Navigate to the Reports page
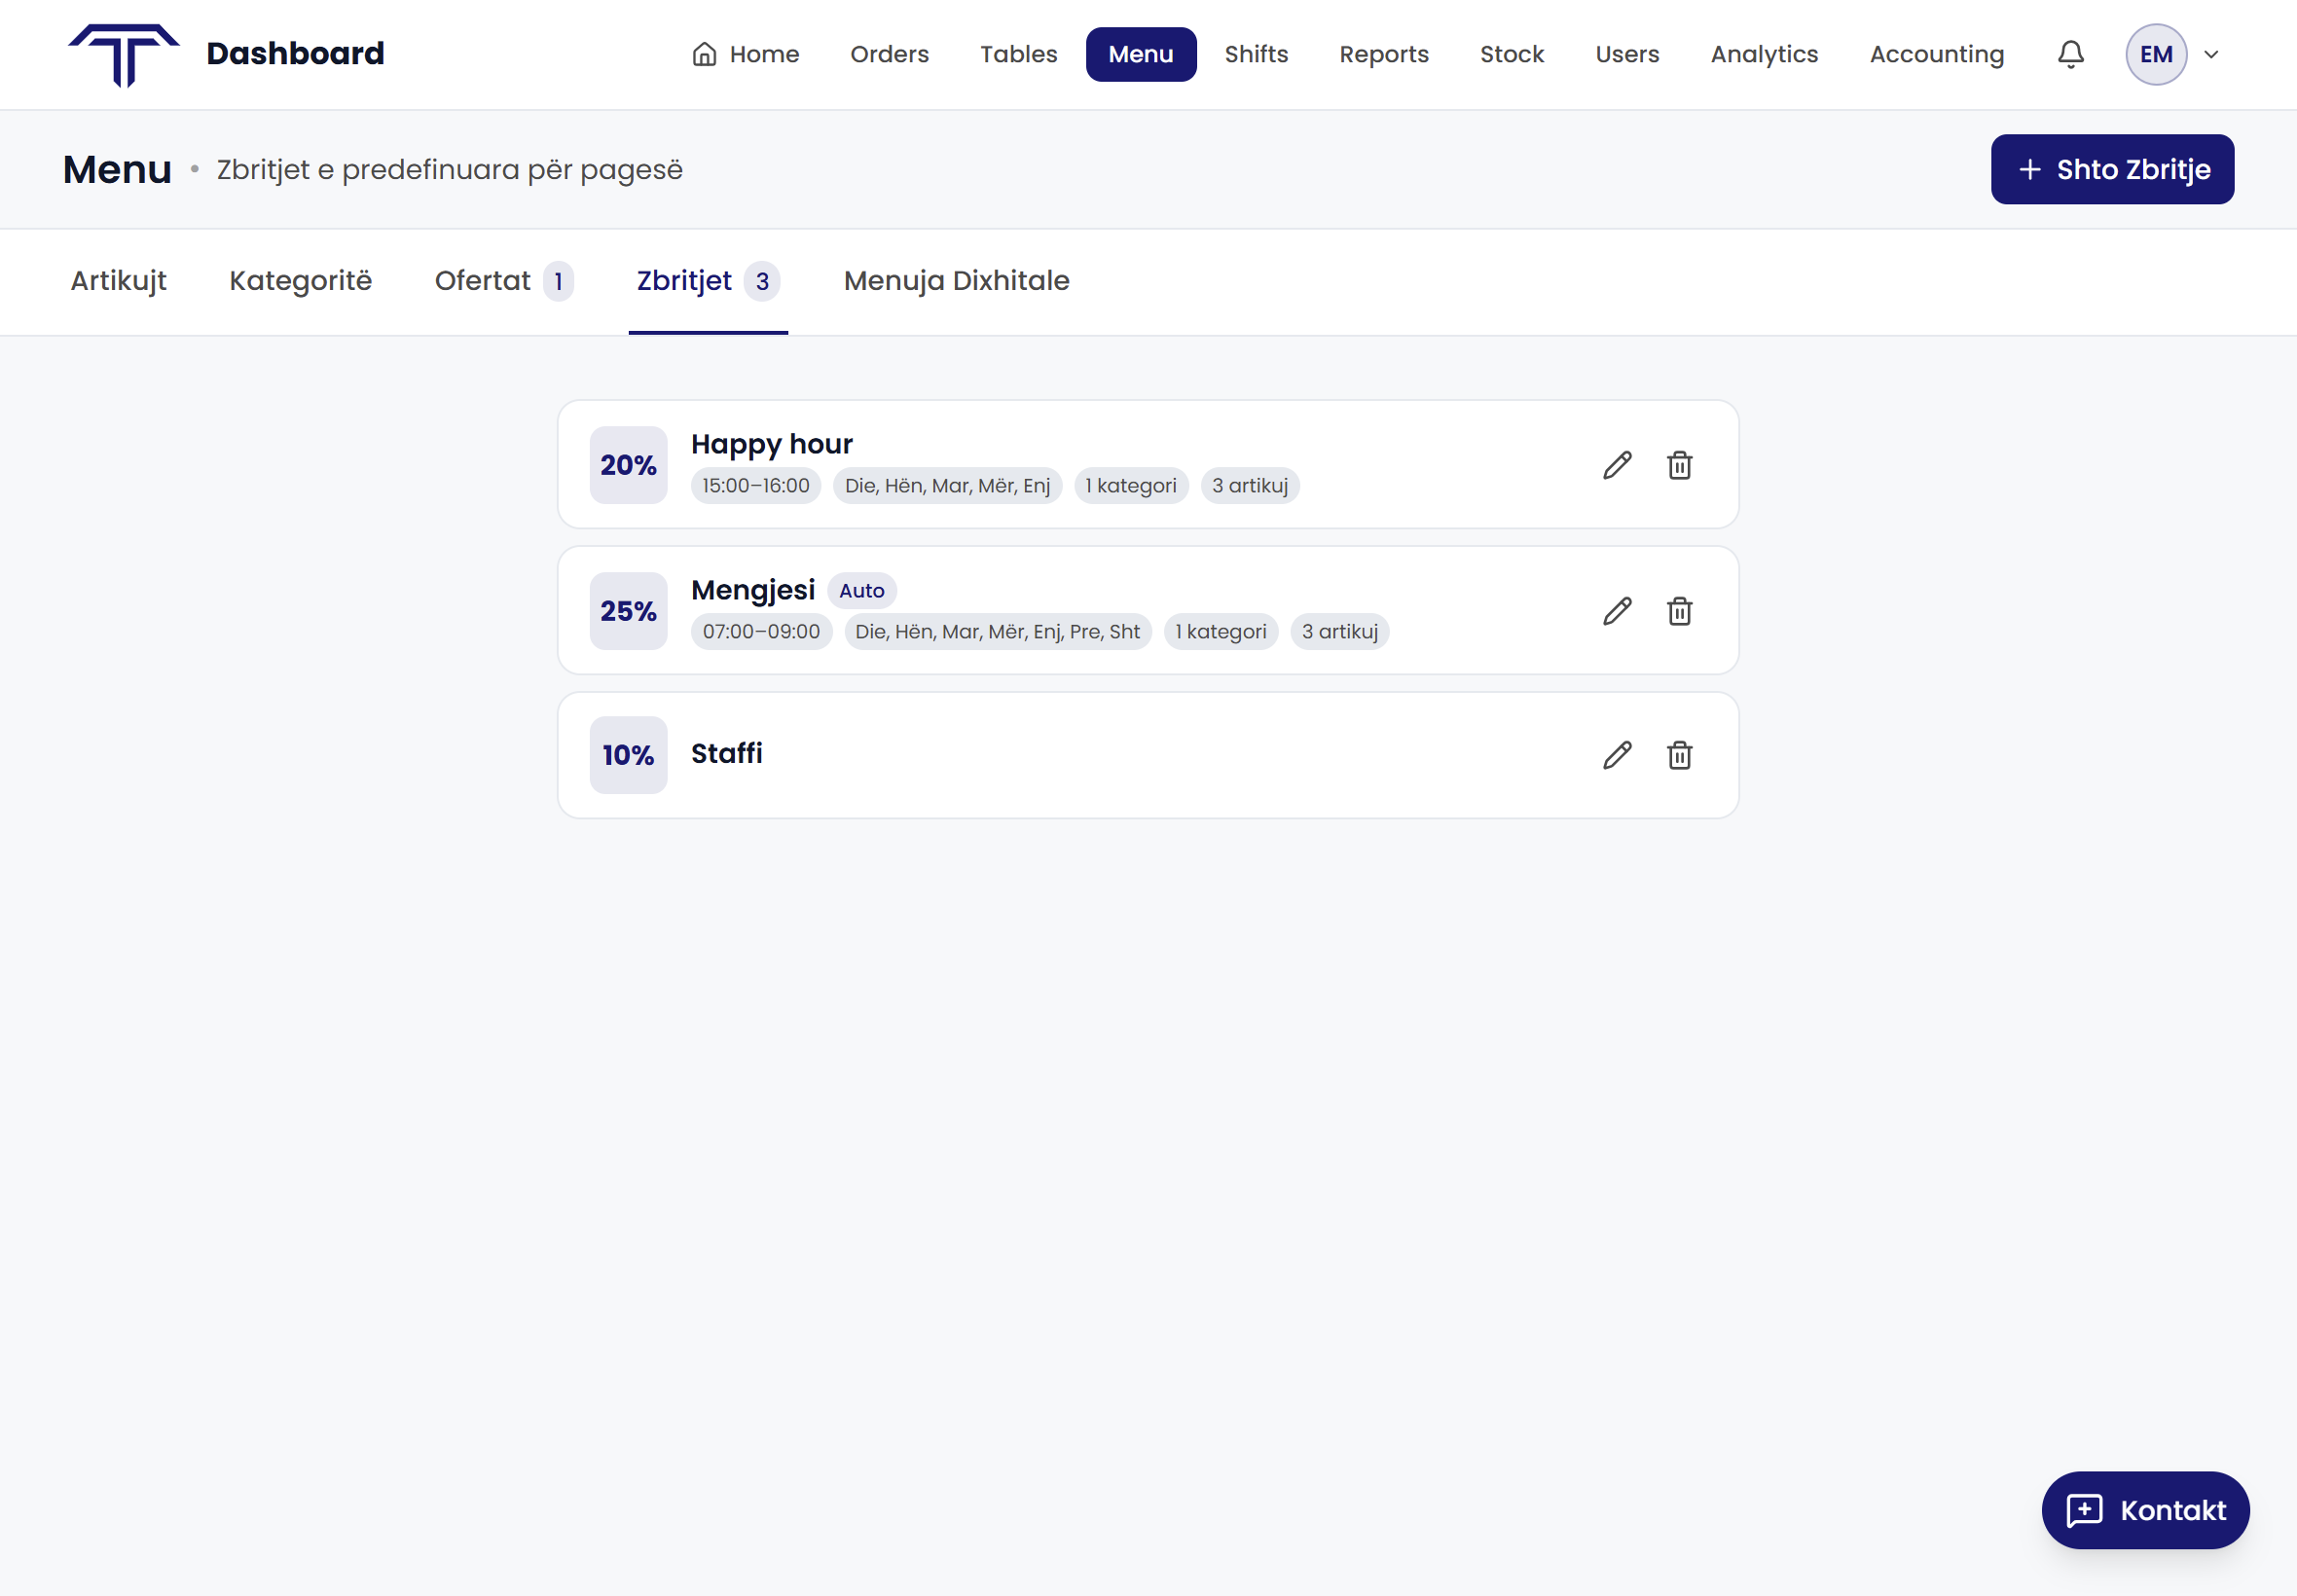 1383,54
